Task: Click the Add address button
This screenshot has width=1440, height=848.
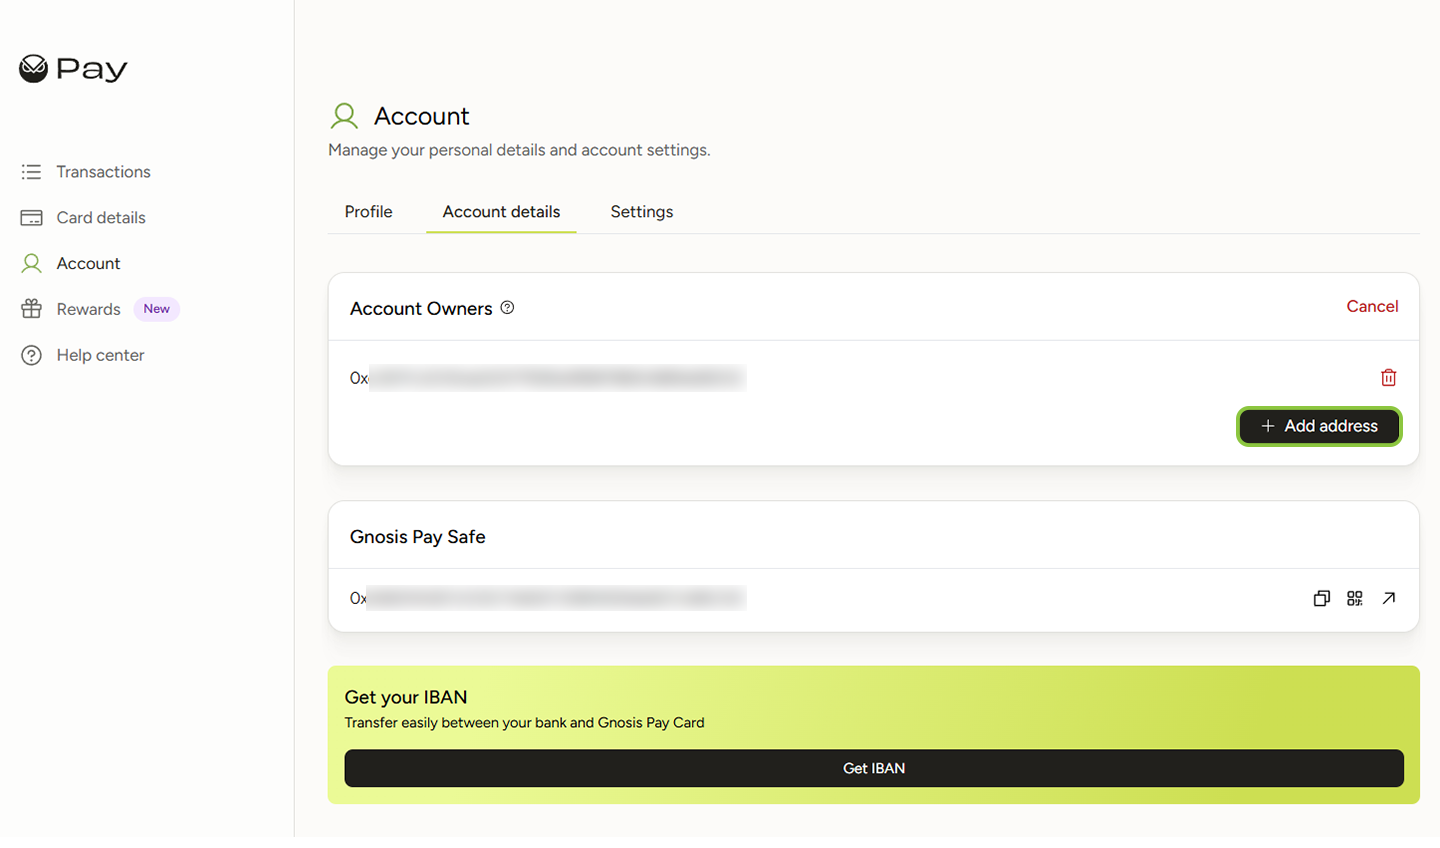Action: coord(1319,426)
